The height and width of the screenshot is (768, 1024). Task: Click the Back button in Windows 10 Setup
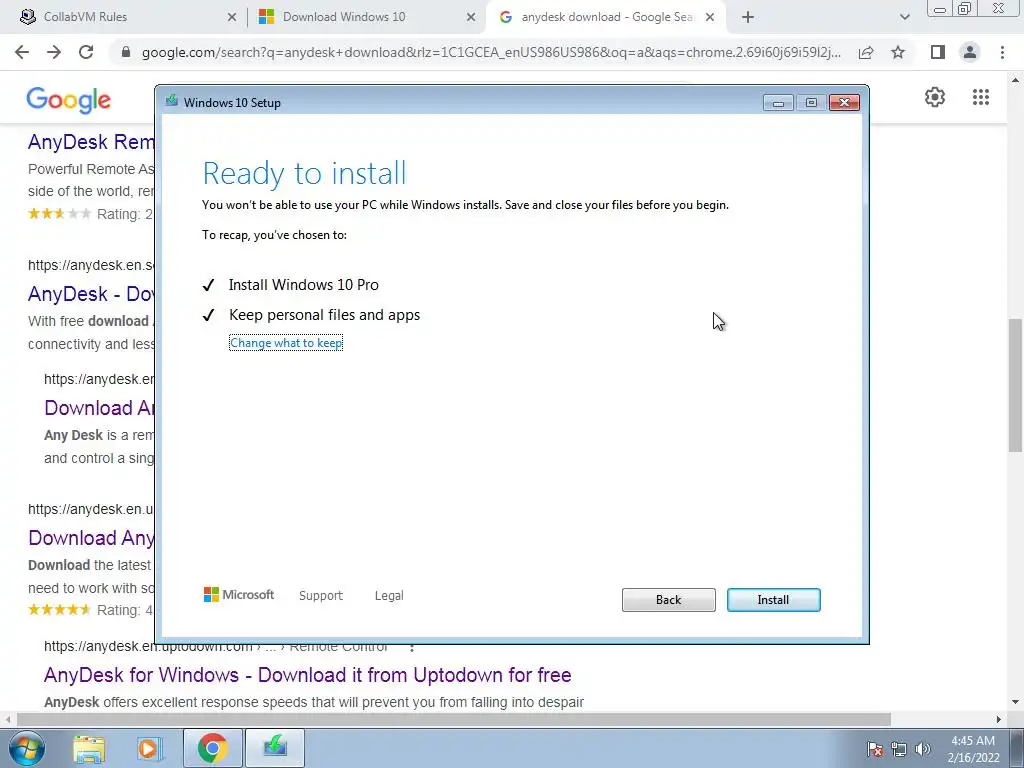coord(668,600)
